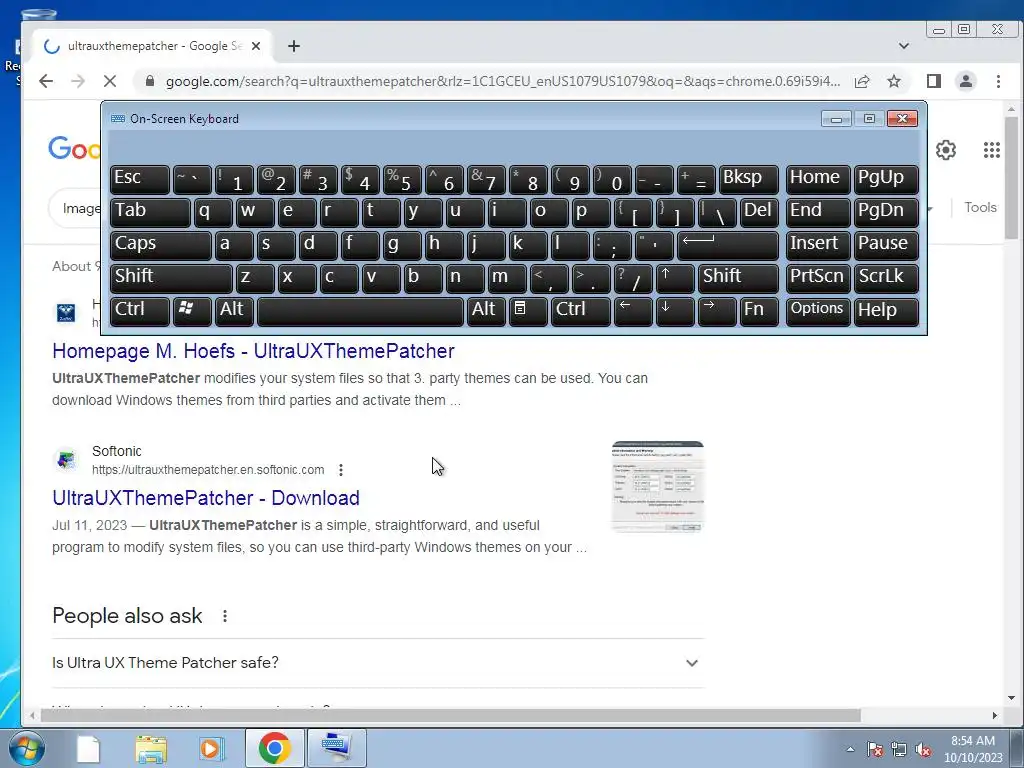1024x768 pixels.
Task: Open Windows Explorer from the taskbar
Action: click(x=151, y=748)
